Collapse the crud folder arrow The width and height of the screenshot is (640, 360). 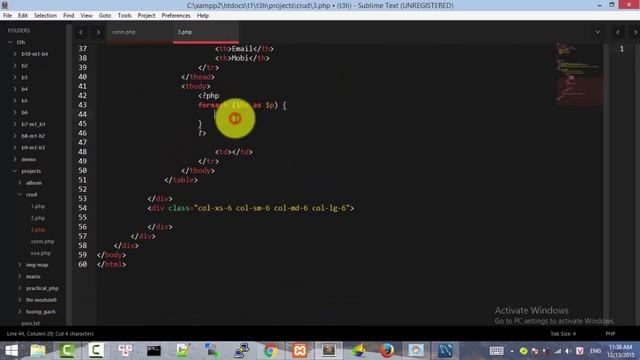(x=19, y=195)
